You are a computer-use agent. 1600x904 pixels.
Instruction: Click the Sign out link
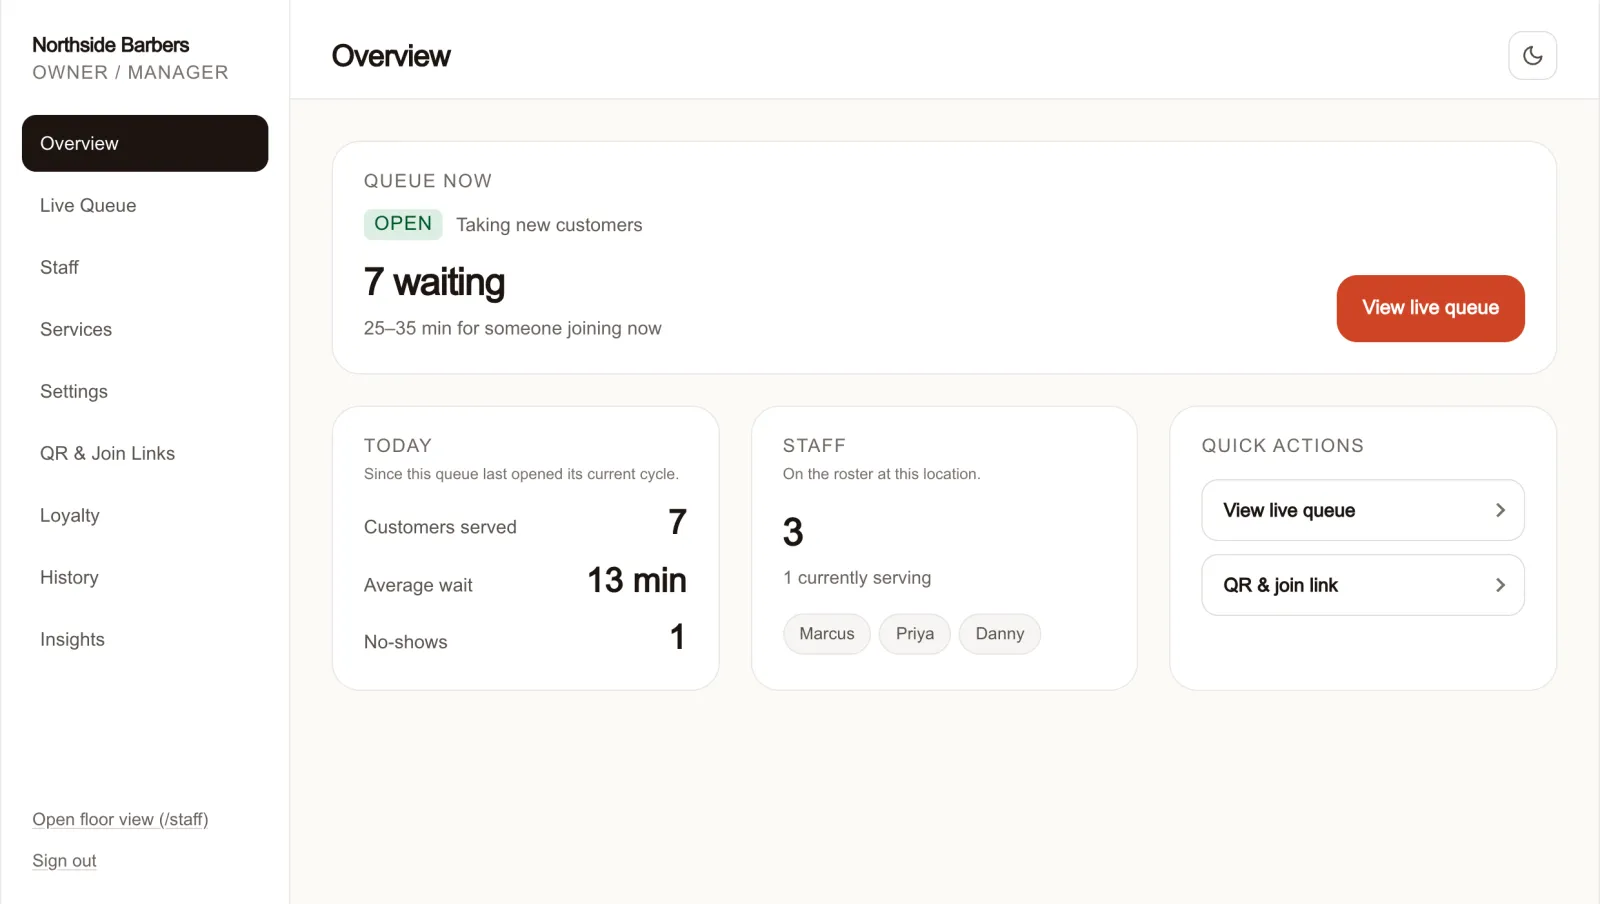64,861
